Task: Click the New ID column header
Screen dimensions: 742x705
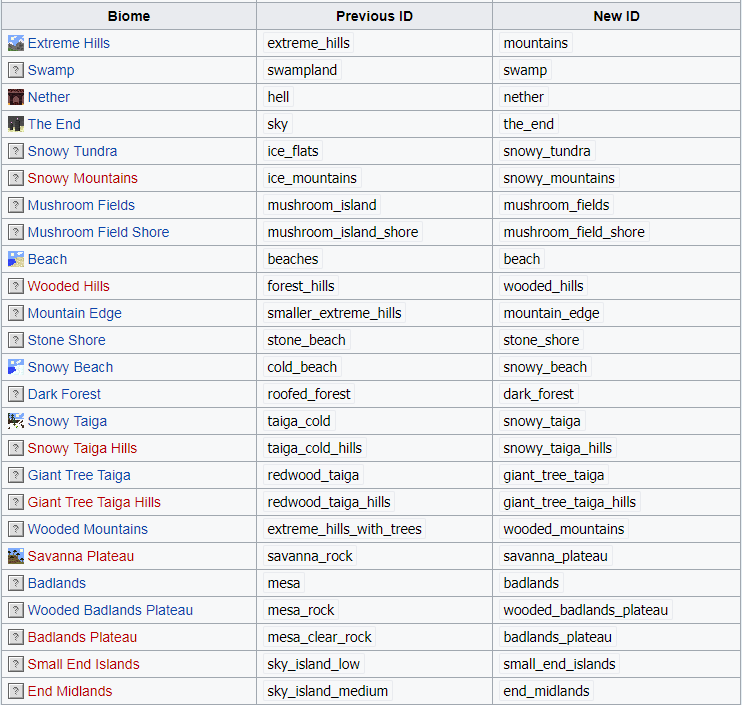Action: pyautogui.click(x=616, y=16)
